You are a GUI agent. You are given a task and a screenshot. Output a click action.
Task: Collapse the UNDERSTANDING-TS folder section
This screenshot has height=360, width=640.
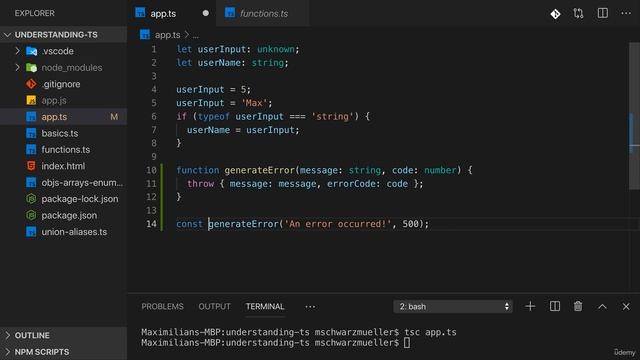click(x=63, y=35)
